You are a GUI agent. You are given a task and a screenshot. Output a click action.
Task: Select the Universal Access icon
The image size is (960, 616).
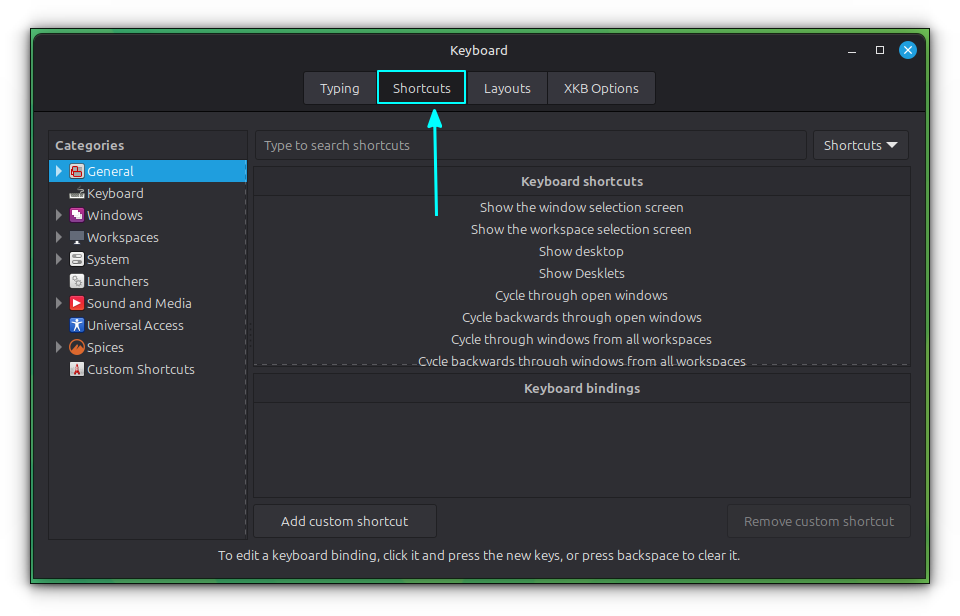76,325
